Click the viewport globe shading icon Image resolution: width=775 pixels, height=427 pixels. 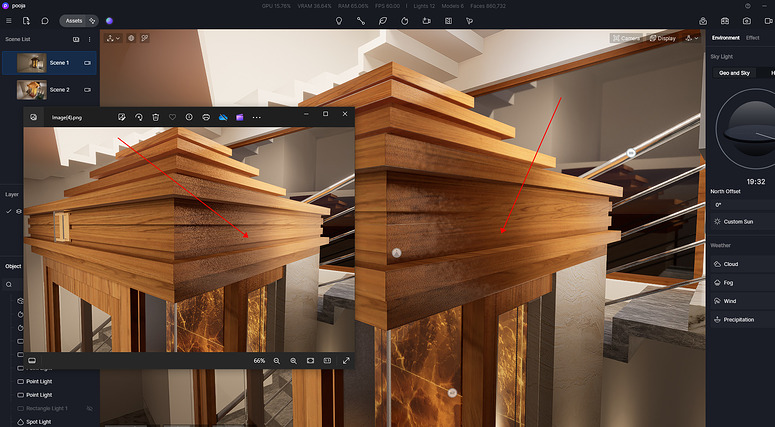(x=131, y=38)
